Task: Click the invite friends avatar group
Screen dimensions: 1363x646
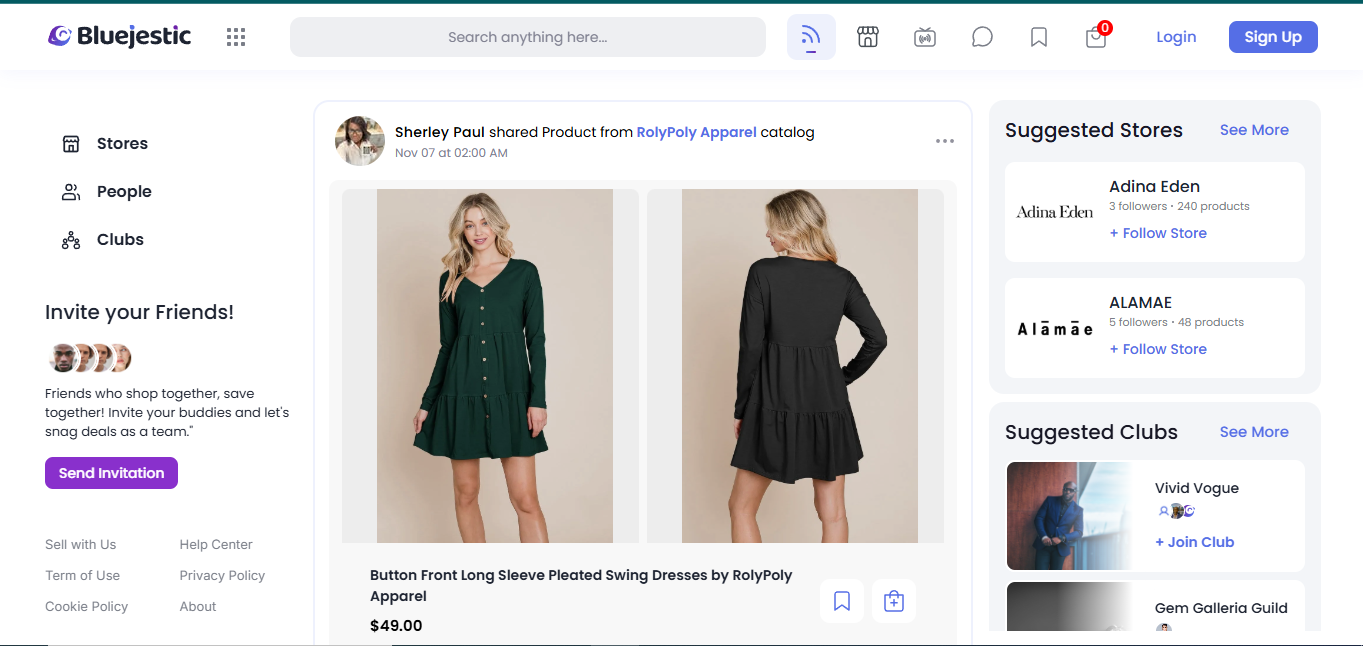Action: [x=90, y=358]
